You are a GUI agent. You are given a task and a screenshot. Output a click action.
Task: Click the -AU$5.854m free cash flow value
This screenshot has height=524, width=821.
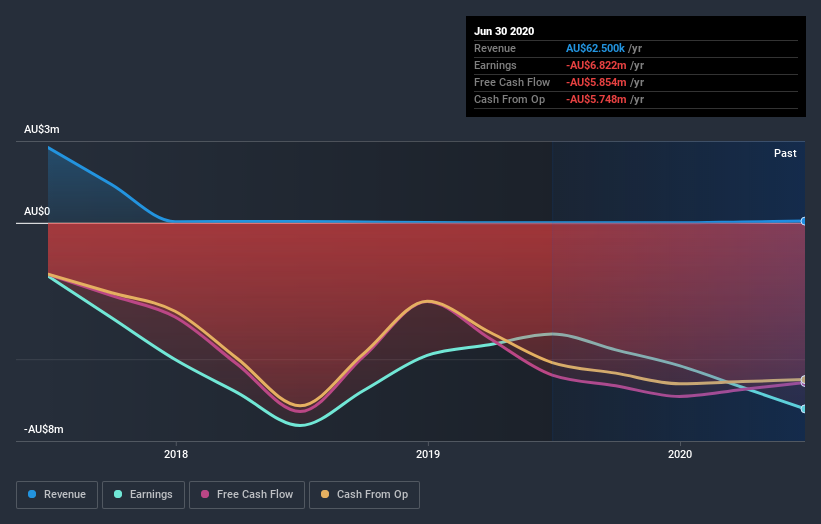point(596,82)
